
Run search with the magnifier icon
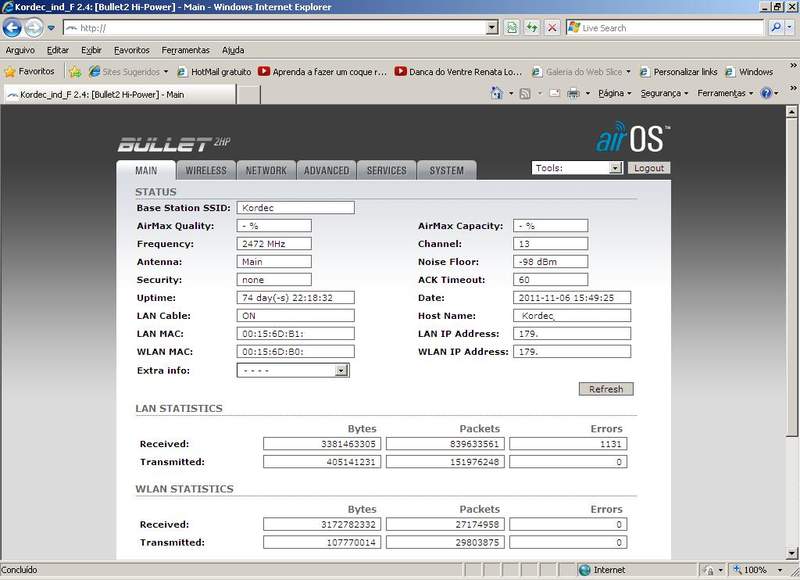click(776, 28)
